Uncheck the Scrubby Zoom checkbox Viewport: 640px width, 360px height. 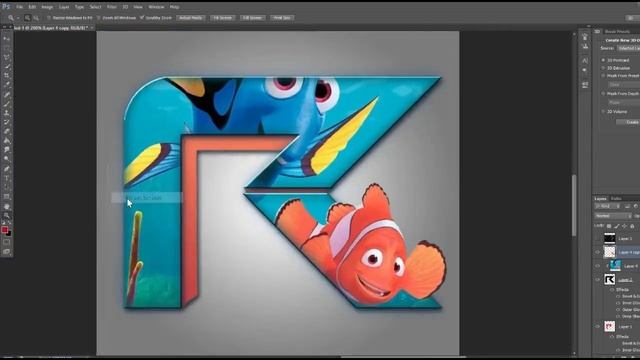coord(142,18)
